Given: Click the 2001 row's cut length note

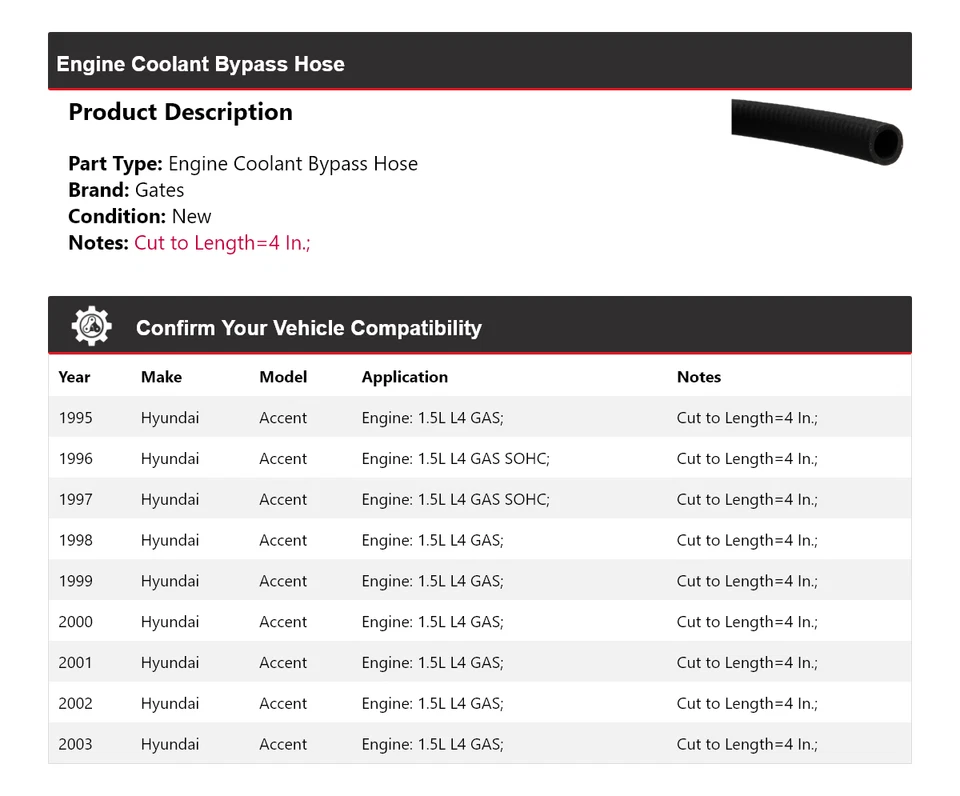Looking at the screenshot, I should click(x=746, y=663).
